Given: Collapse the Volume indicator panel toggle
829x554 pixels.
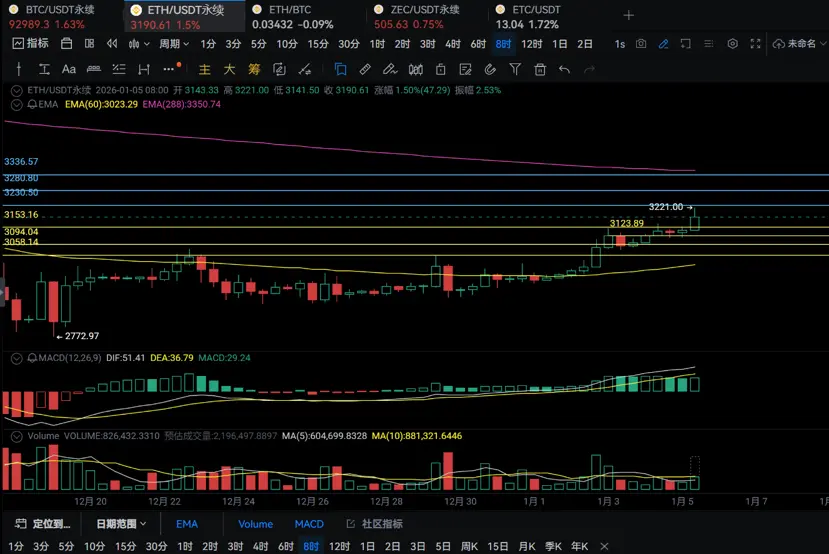Looking at the screenshot, I should coord(16,436).
